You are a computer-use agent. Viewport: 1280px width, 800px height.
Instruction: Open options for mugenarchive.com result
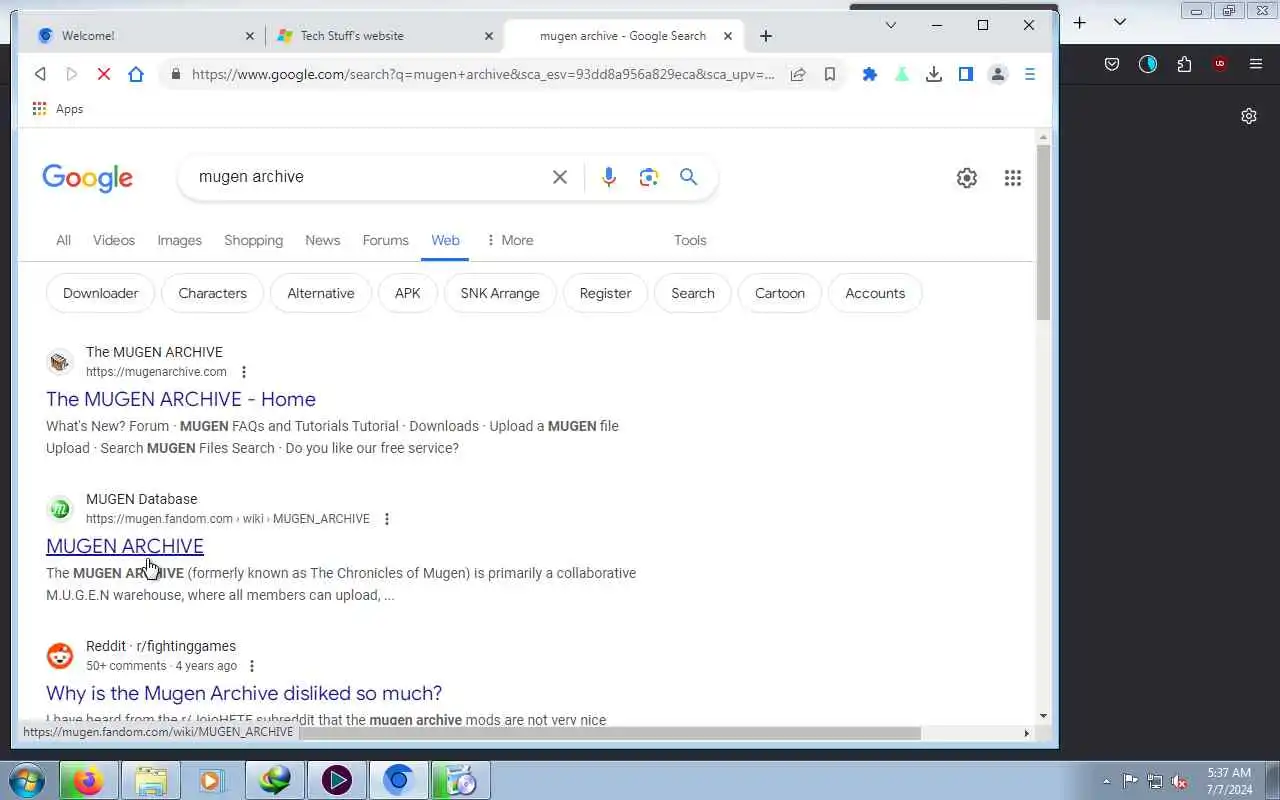(x=243, y=372)
